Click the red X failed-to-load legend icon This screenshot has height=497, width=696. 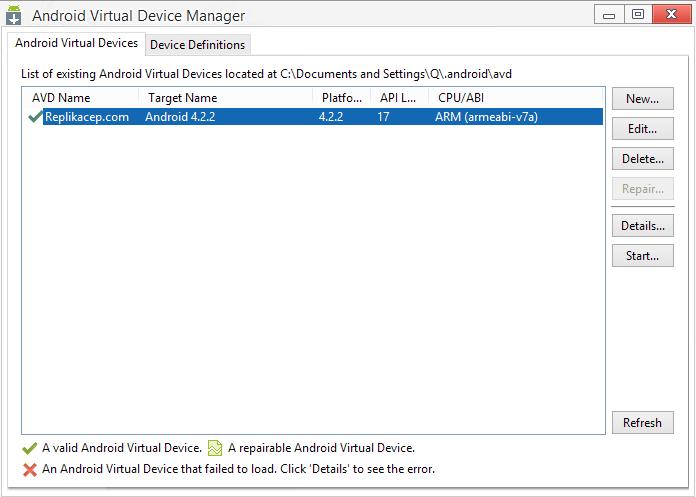click(x=29, y=469)
